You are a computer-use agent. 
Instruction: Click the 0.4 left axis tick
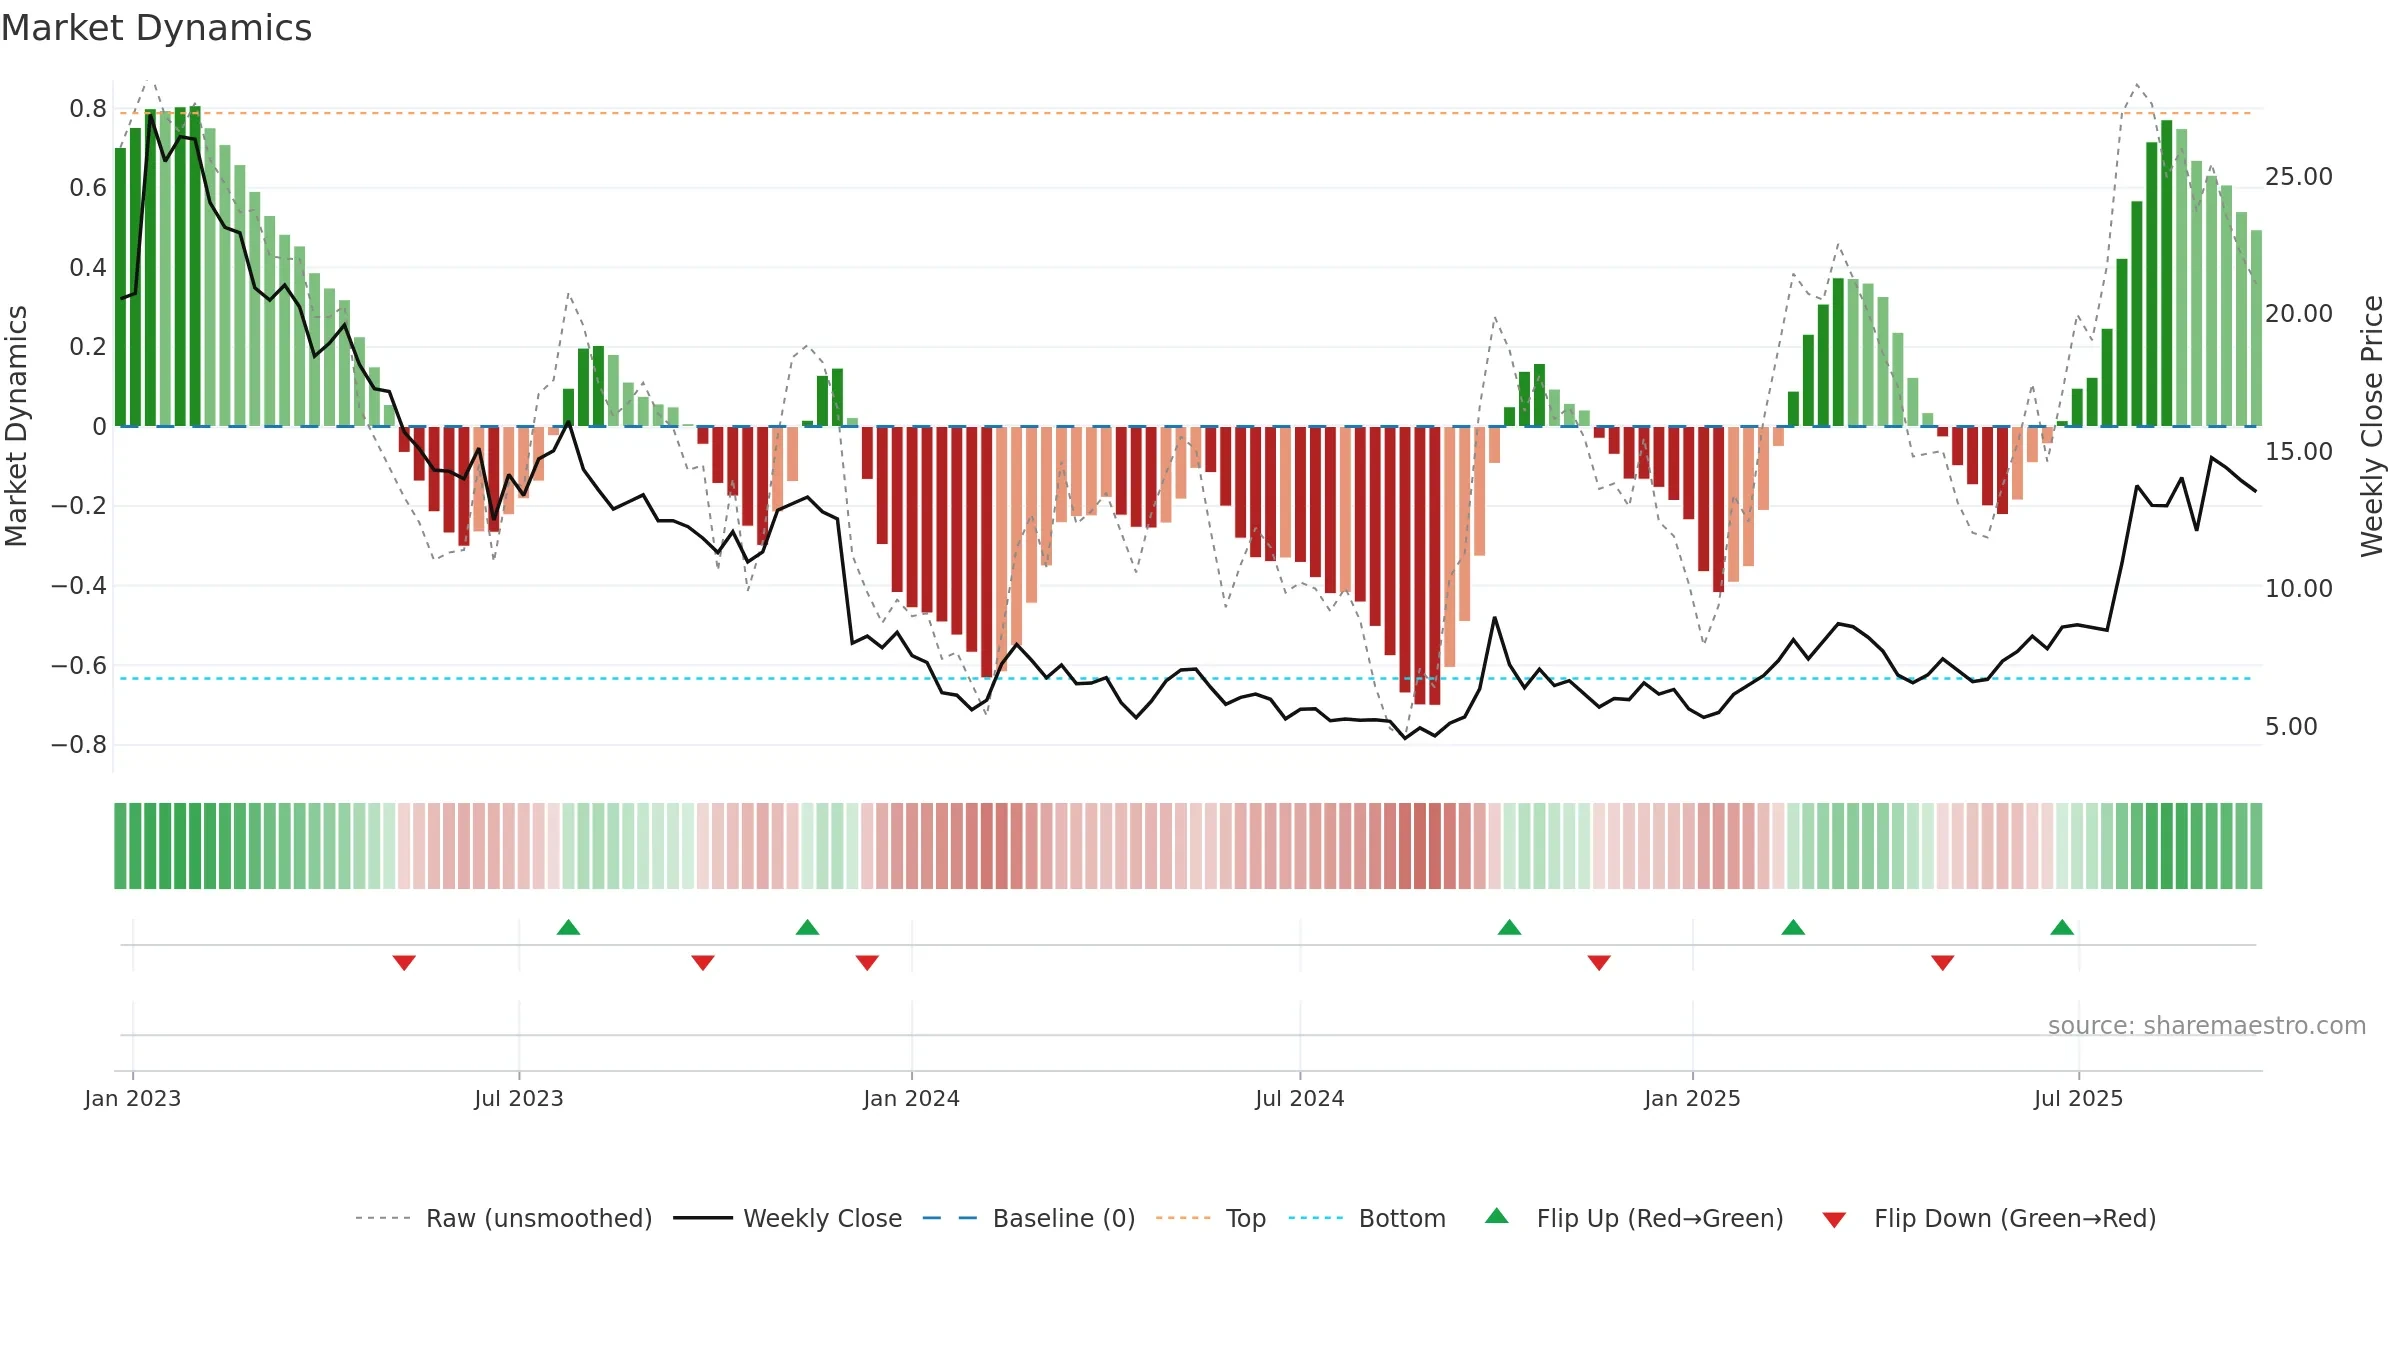(88, 267)
